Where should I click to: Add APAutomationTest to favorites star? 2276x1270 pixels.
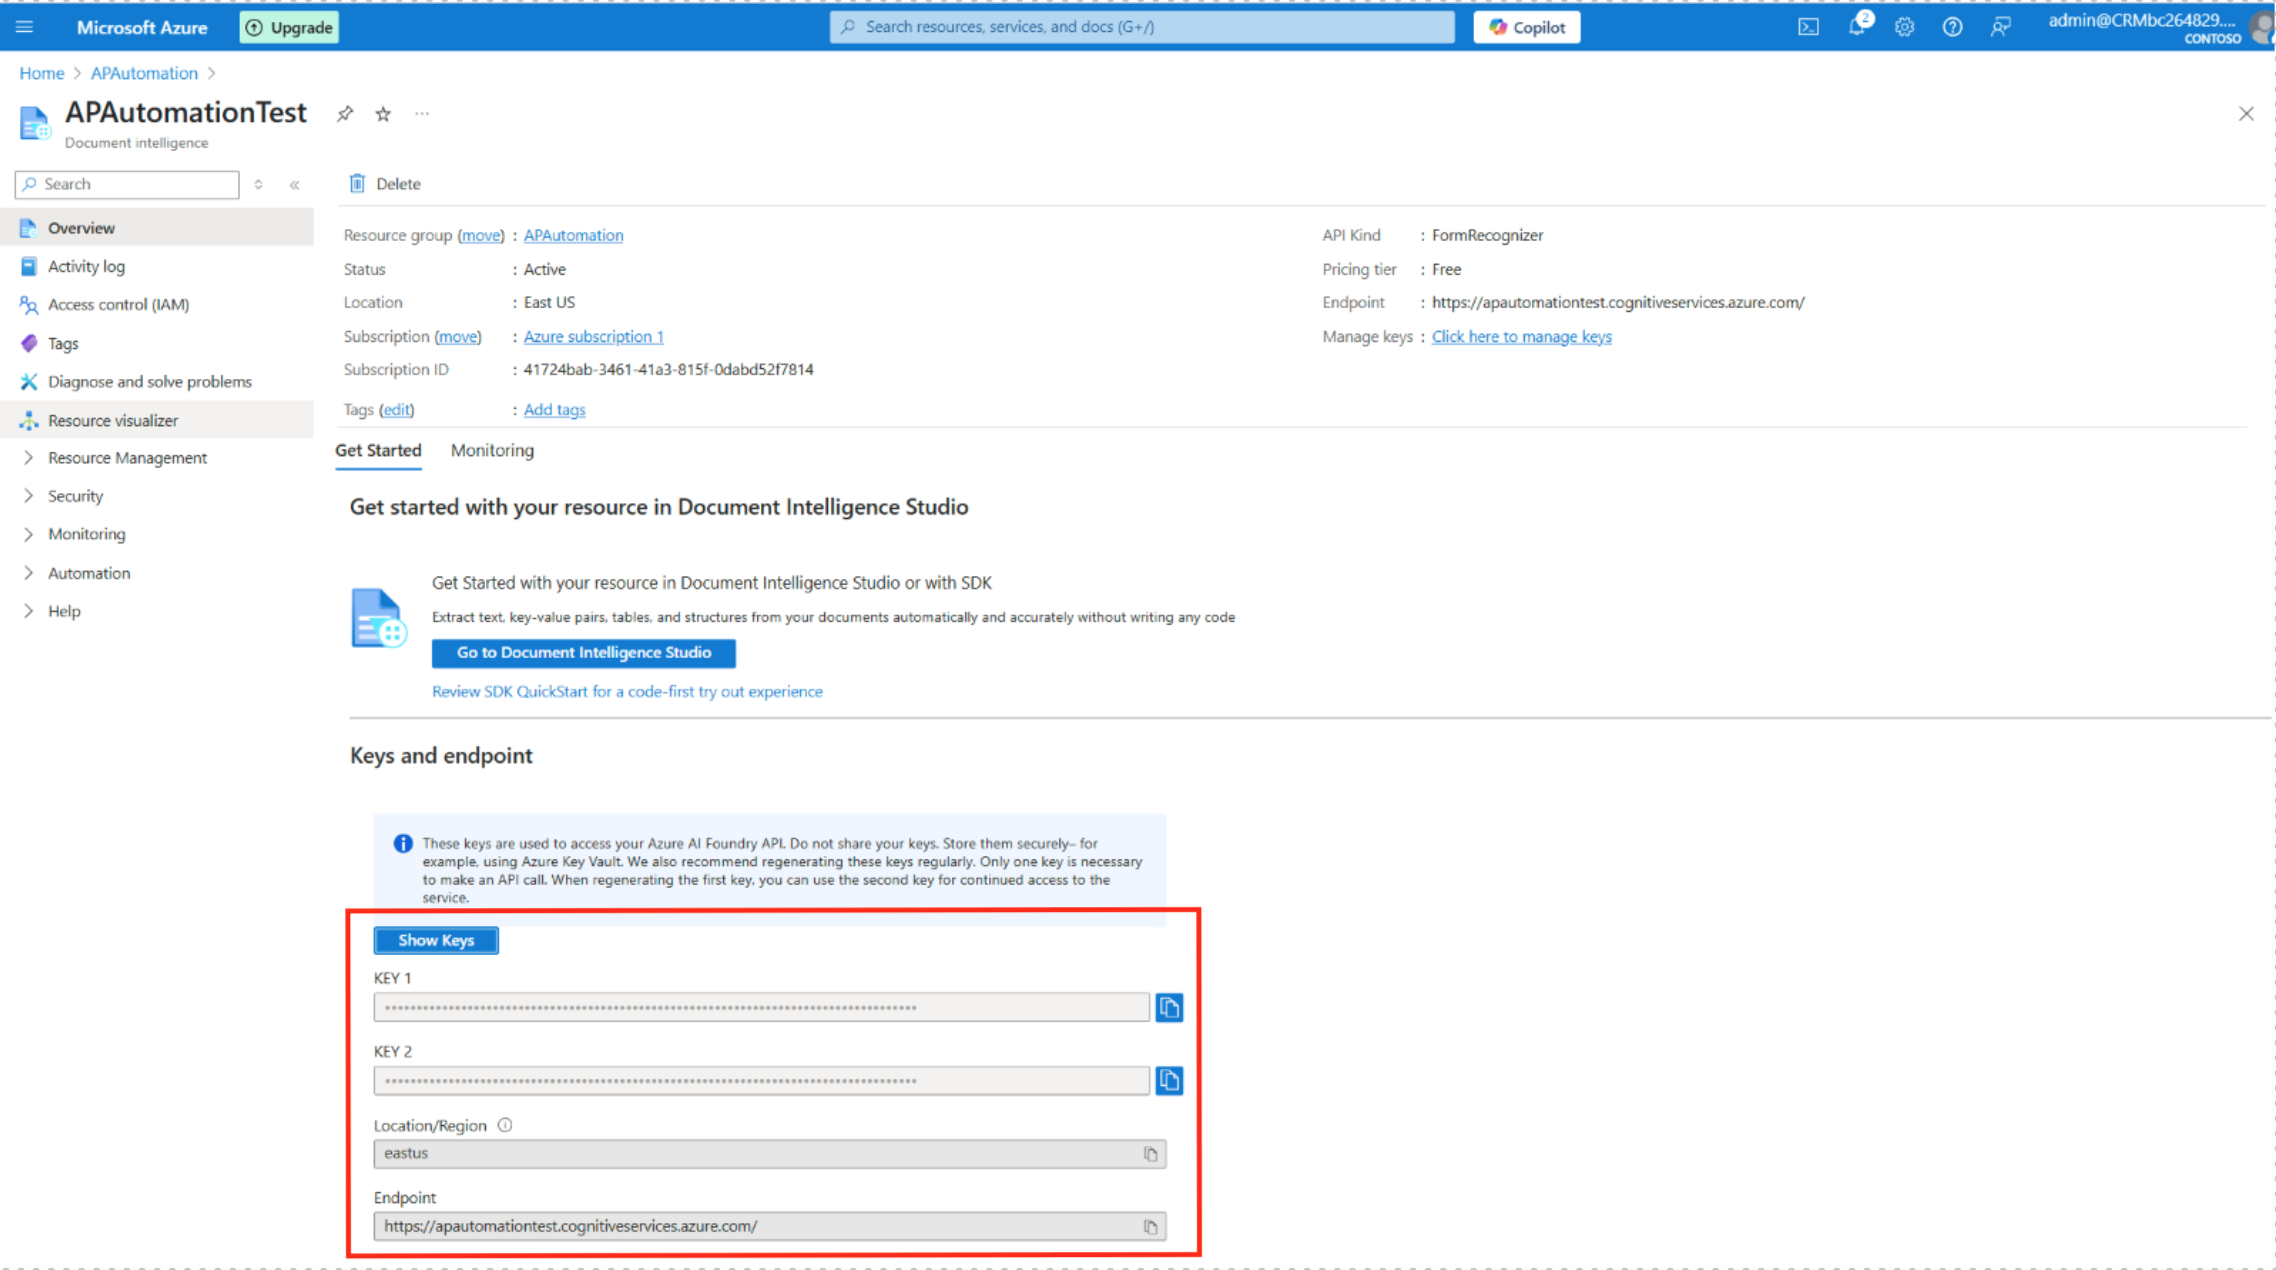coord(383,114)
